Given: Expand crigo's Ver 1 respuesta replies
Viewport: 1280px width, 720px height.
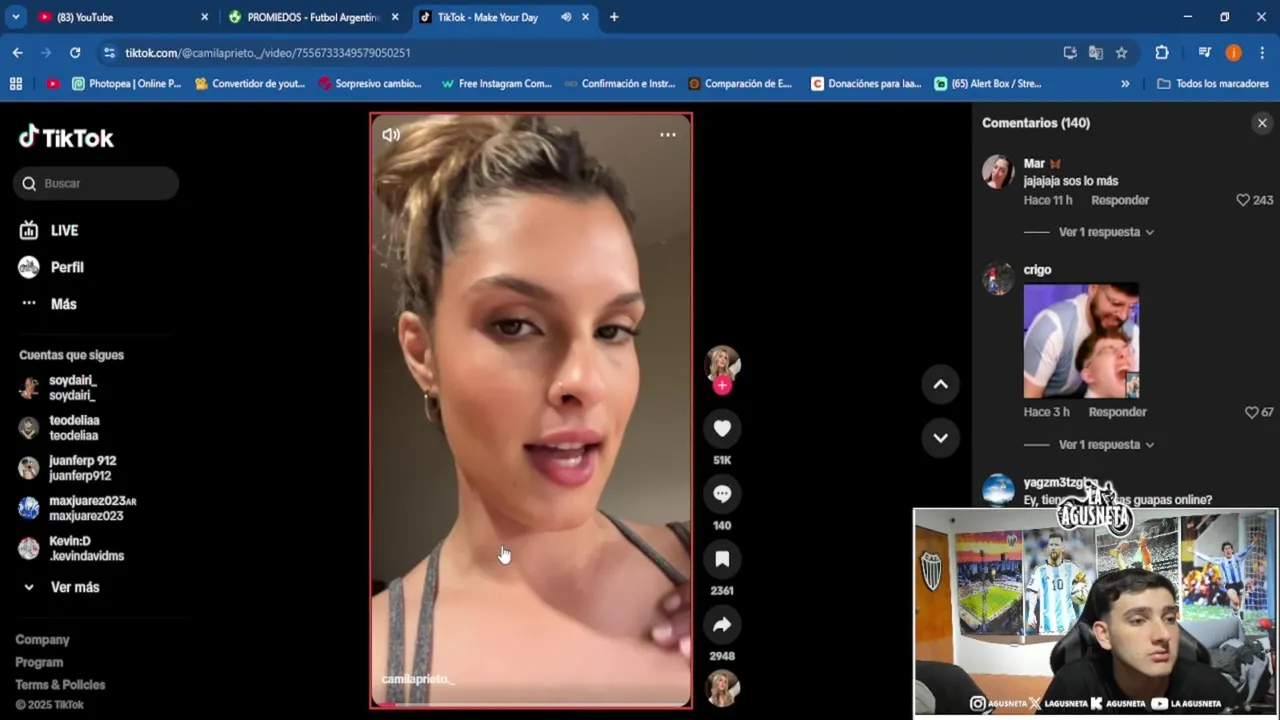Looking at the screenshot, I should click(x=1106, y=444).
